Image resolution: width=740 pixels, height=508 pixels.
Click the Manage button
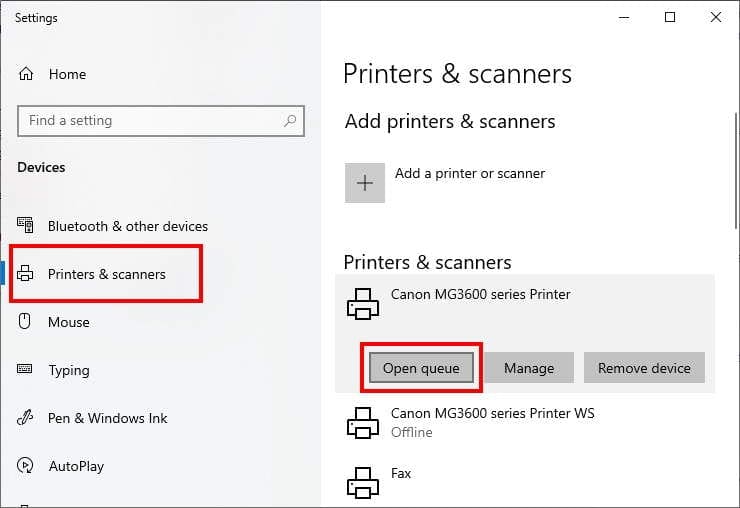[x=529, y=368]
